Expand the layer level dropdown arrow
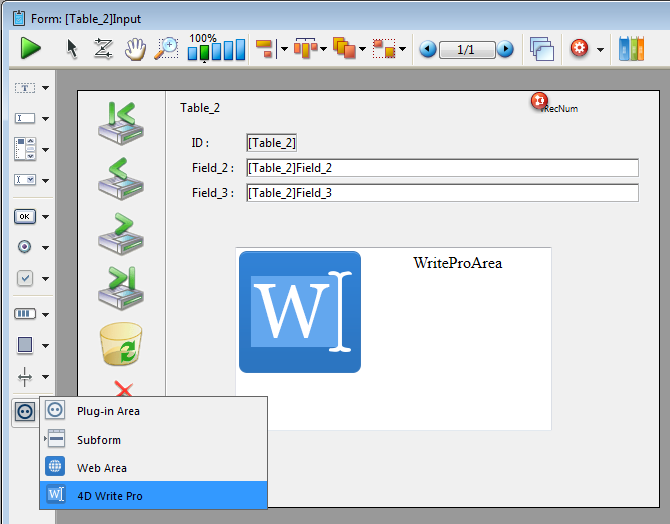The width and height of the screenshot is (670, 524). pyautogui.click(x=362, y=49)
